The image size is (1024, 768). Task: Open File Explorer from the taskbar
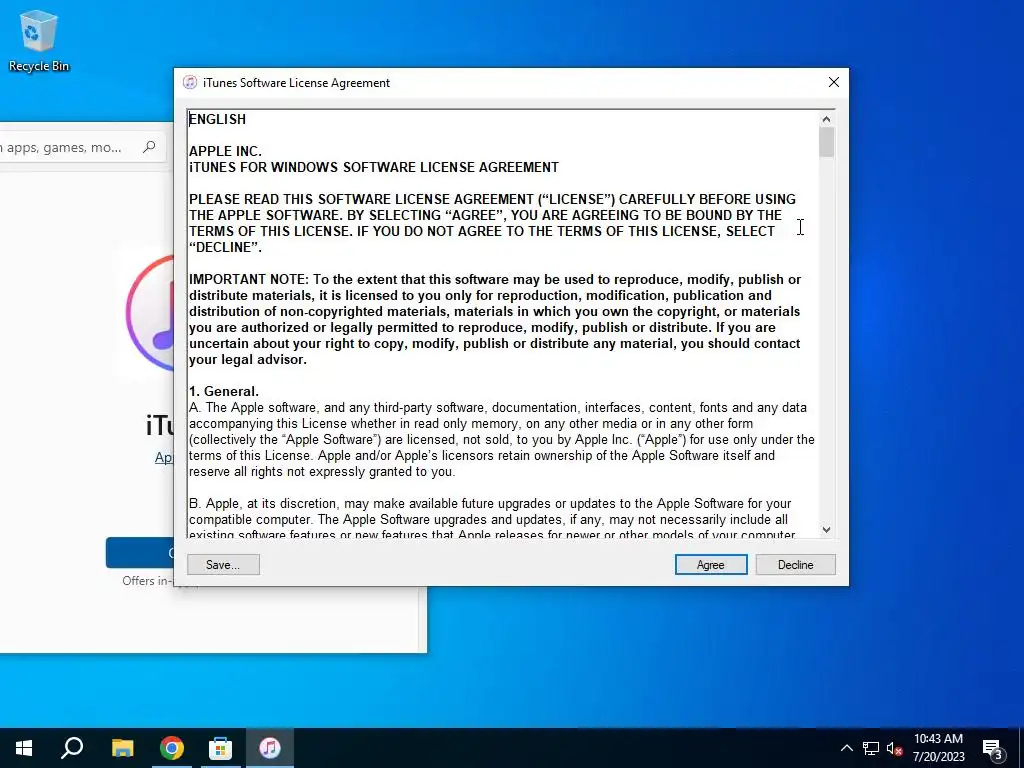coord(122,748)
